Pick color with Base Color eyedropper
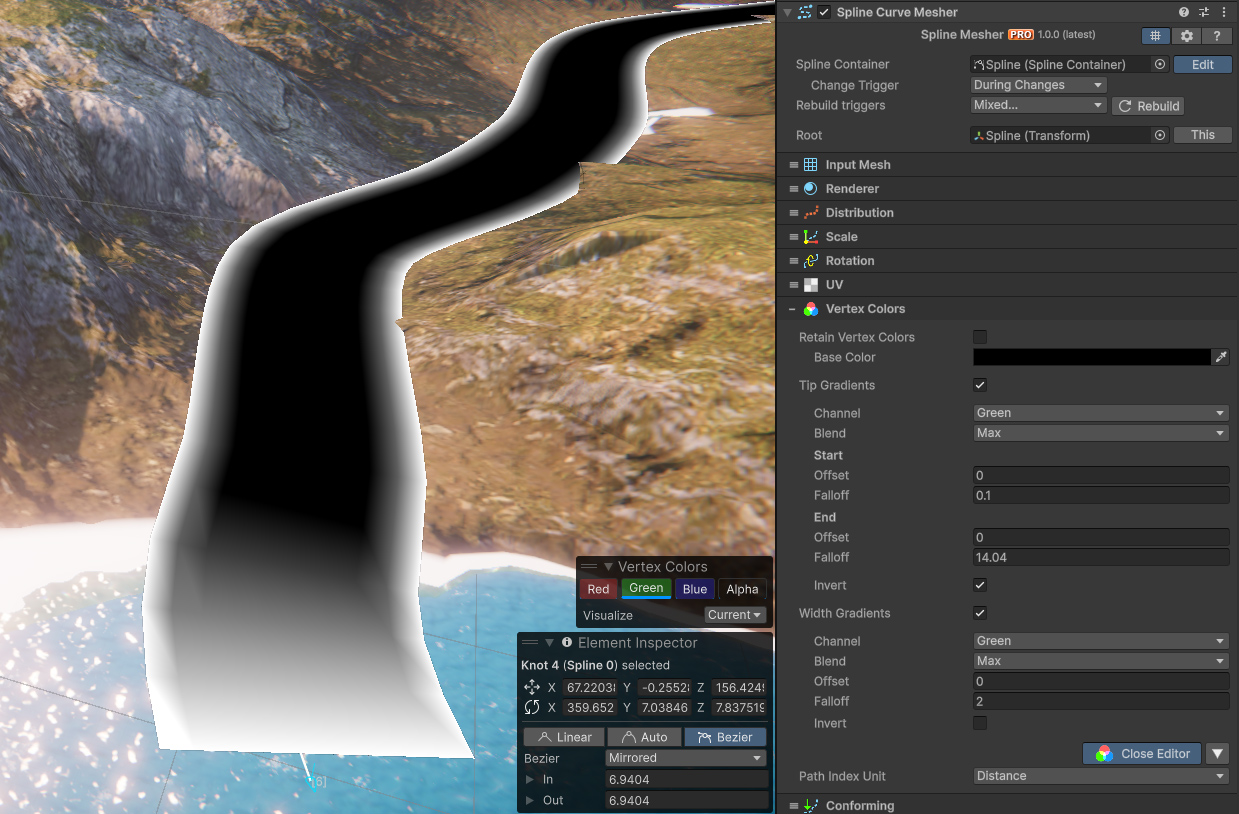 click(1221, 357)
